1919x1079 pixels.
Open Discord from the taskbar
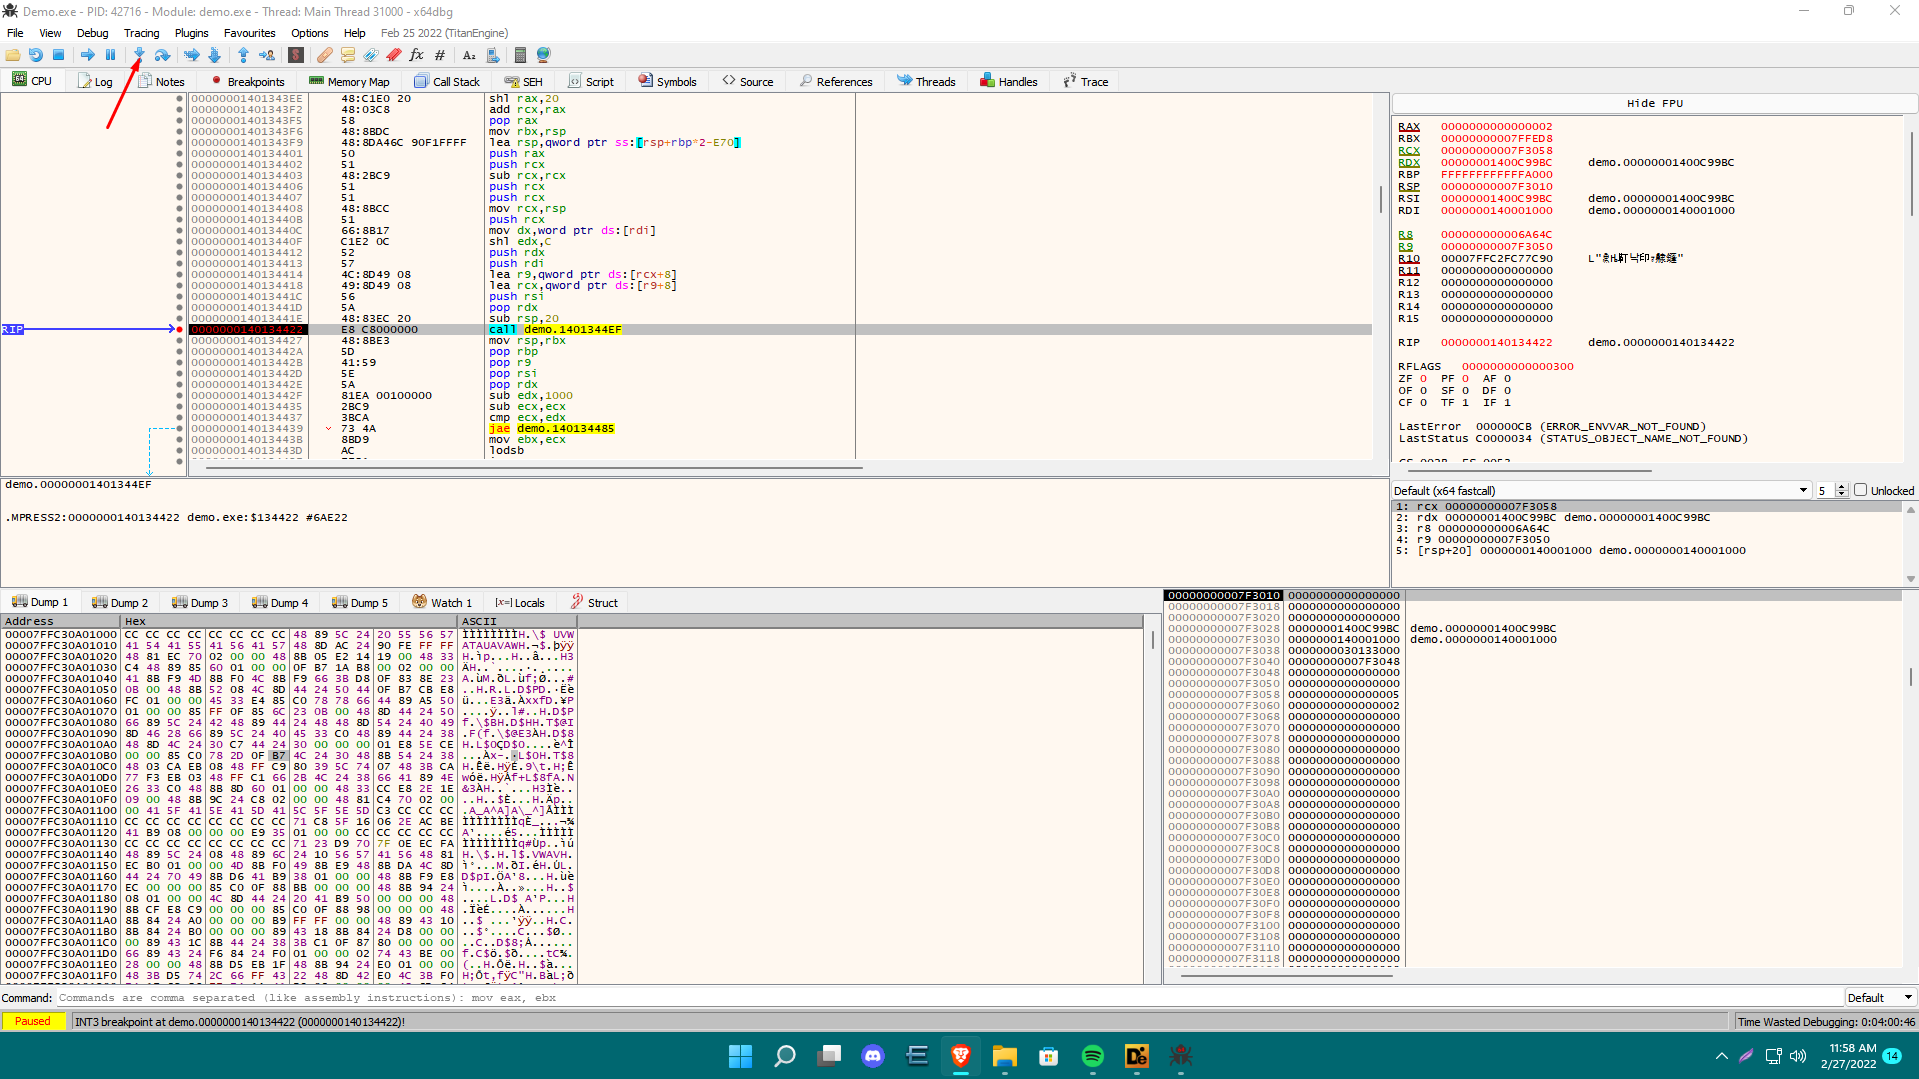click(873, 1056)
